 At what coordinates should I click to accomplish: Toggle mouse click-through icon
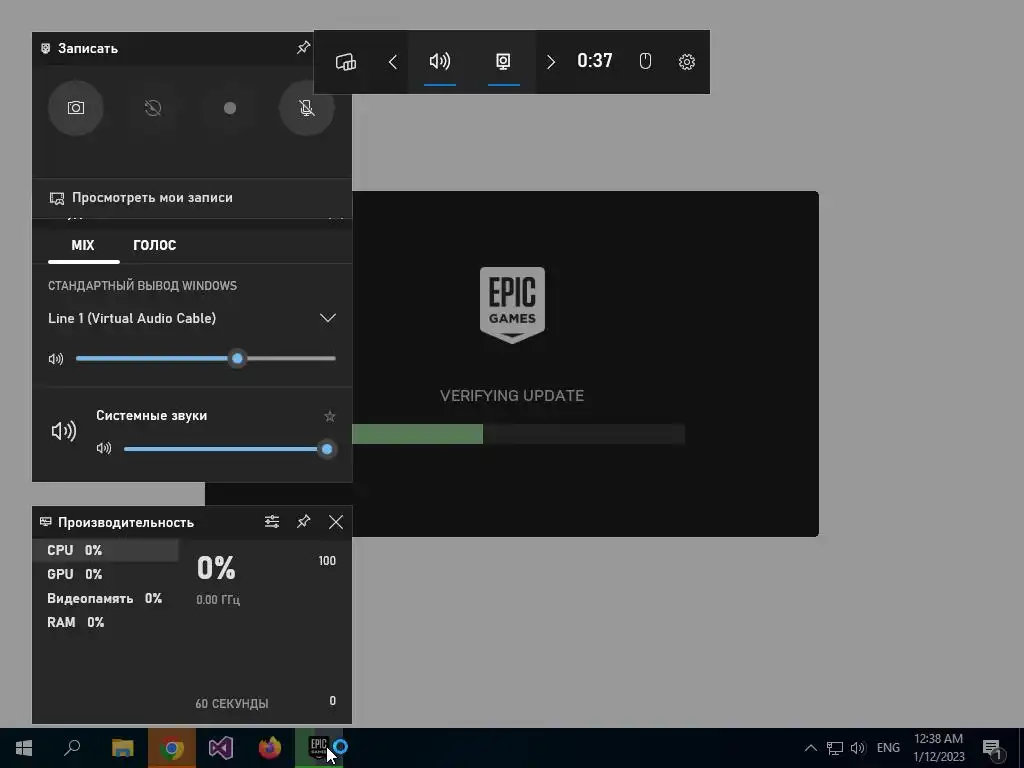click(x=645, y=61)
